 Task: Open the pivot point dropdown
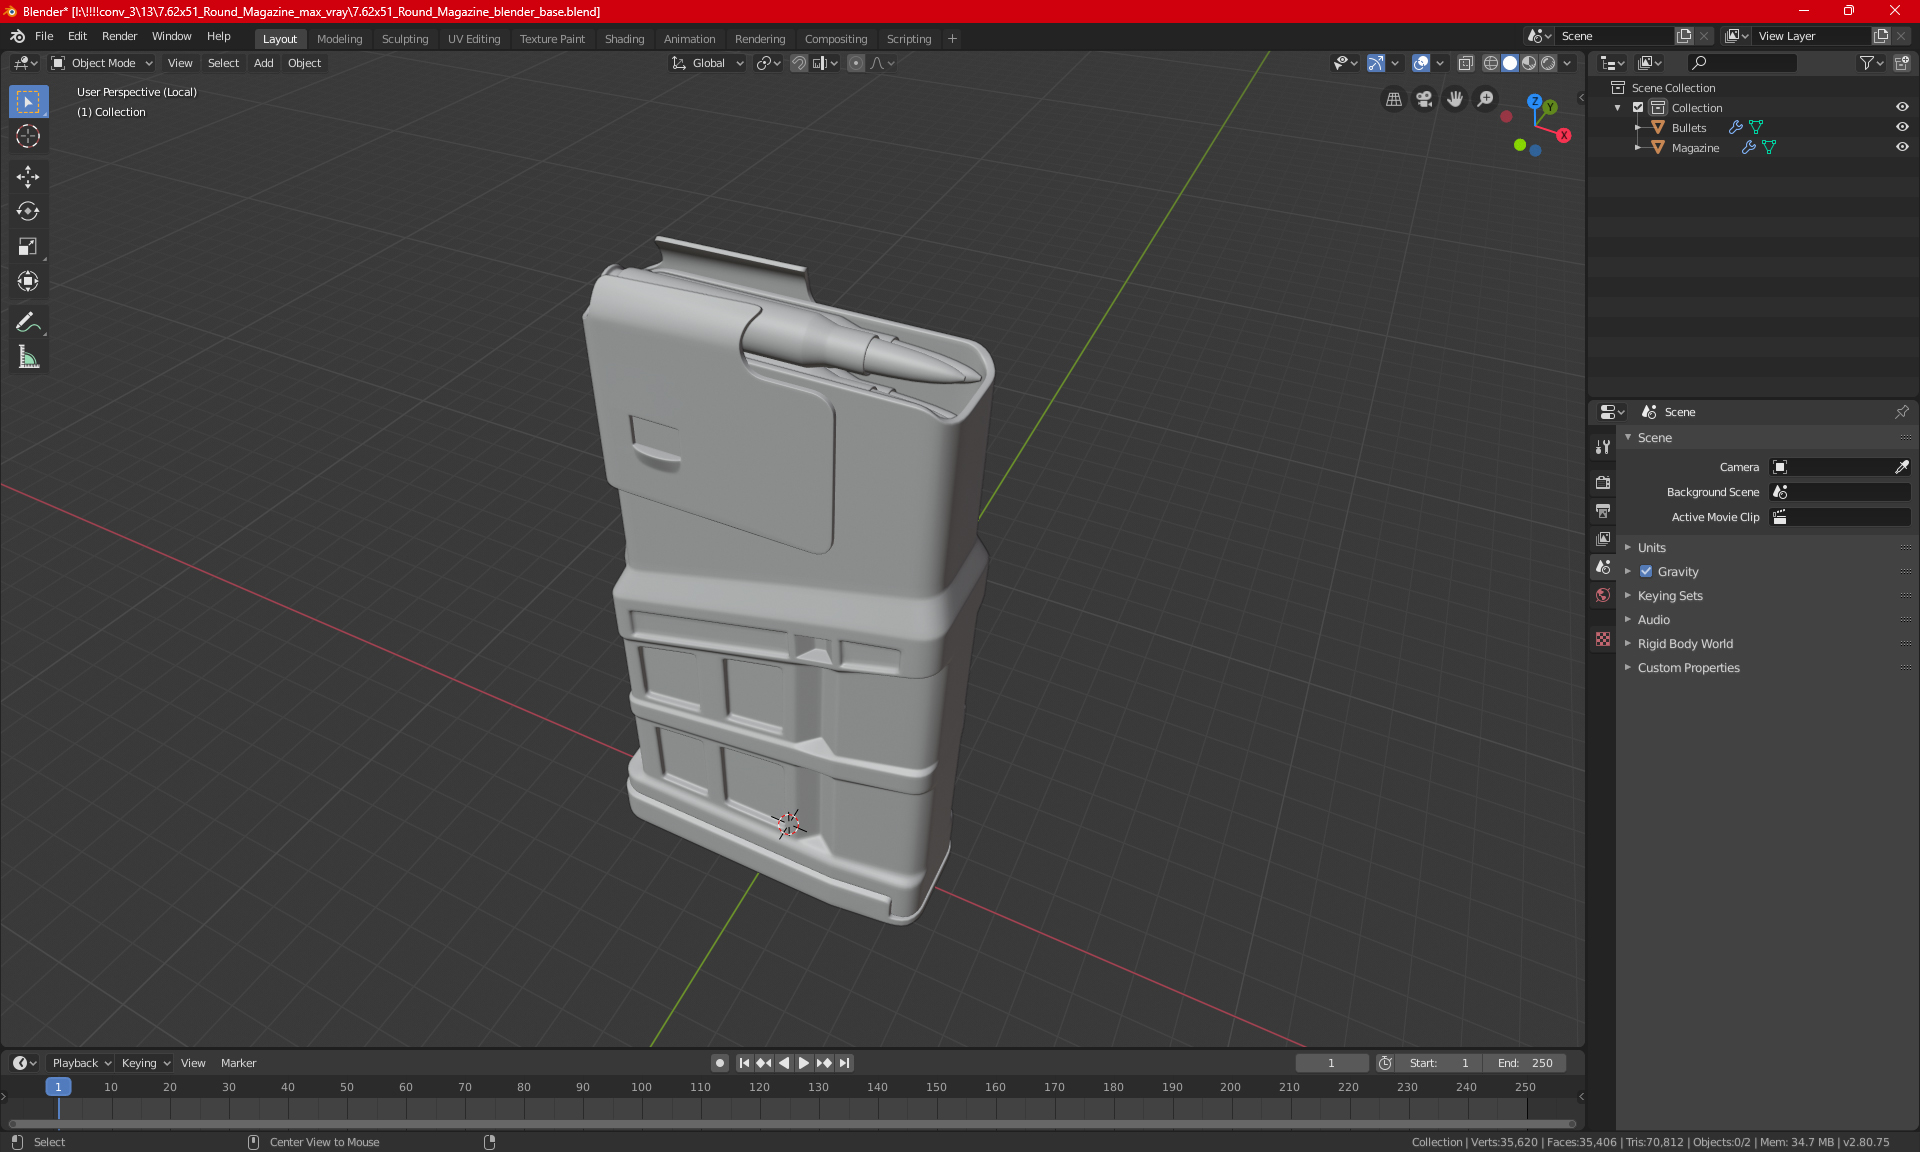point(768,63)
